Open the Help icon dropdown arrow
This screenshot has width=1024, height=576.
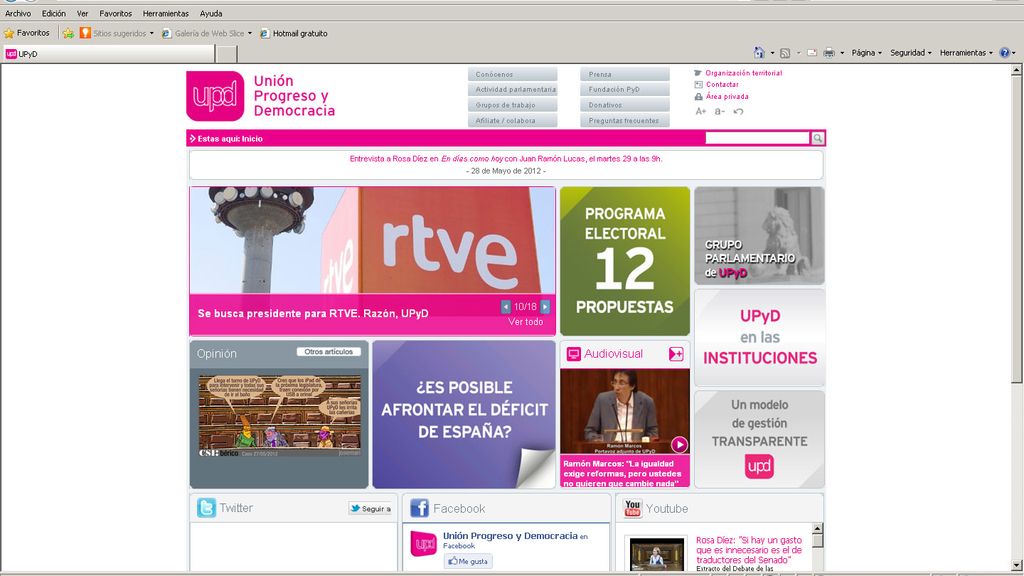1014,53
